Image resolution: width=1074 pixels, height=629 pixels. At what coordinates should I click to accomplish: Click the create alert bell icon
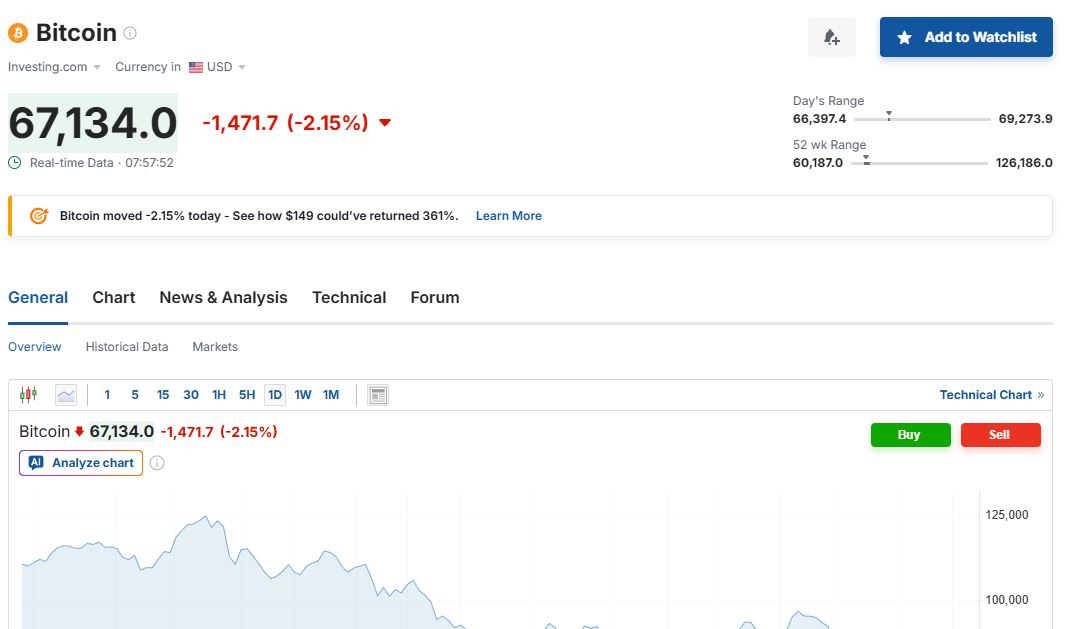point(831,37)
